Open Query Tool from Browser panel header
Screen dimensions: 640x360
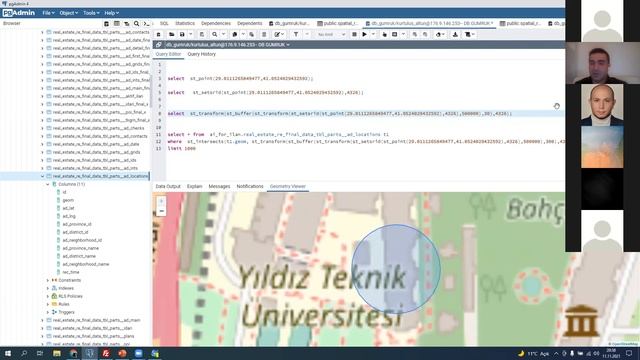pos(107,24)
